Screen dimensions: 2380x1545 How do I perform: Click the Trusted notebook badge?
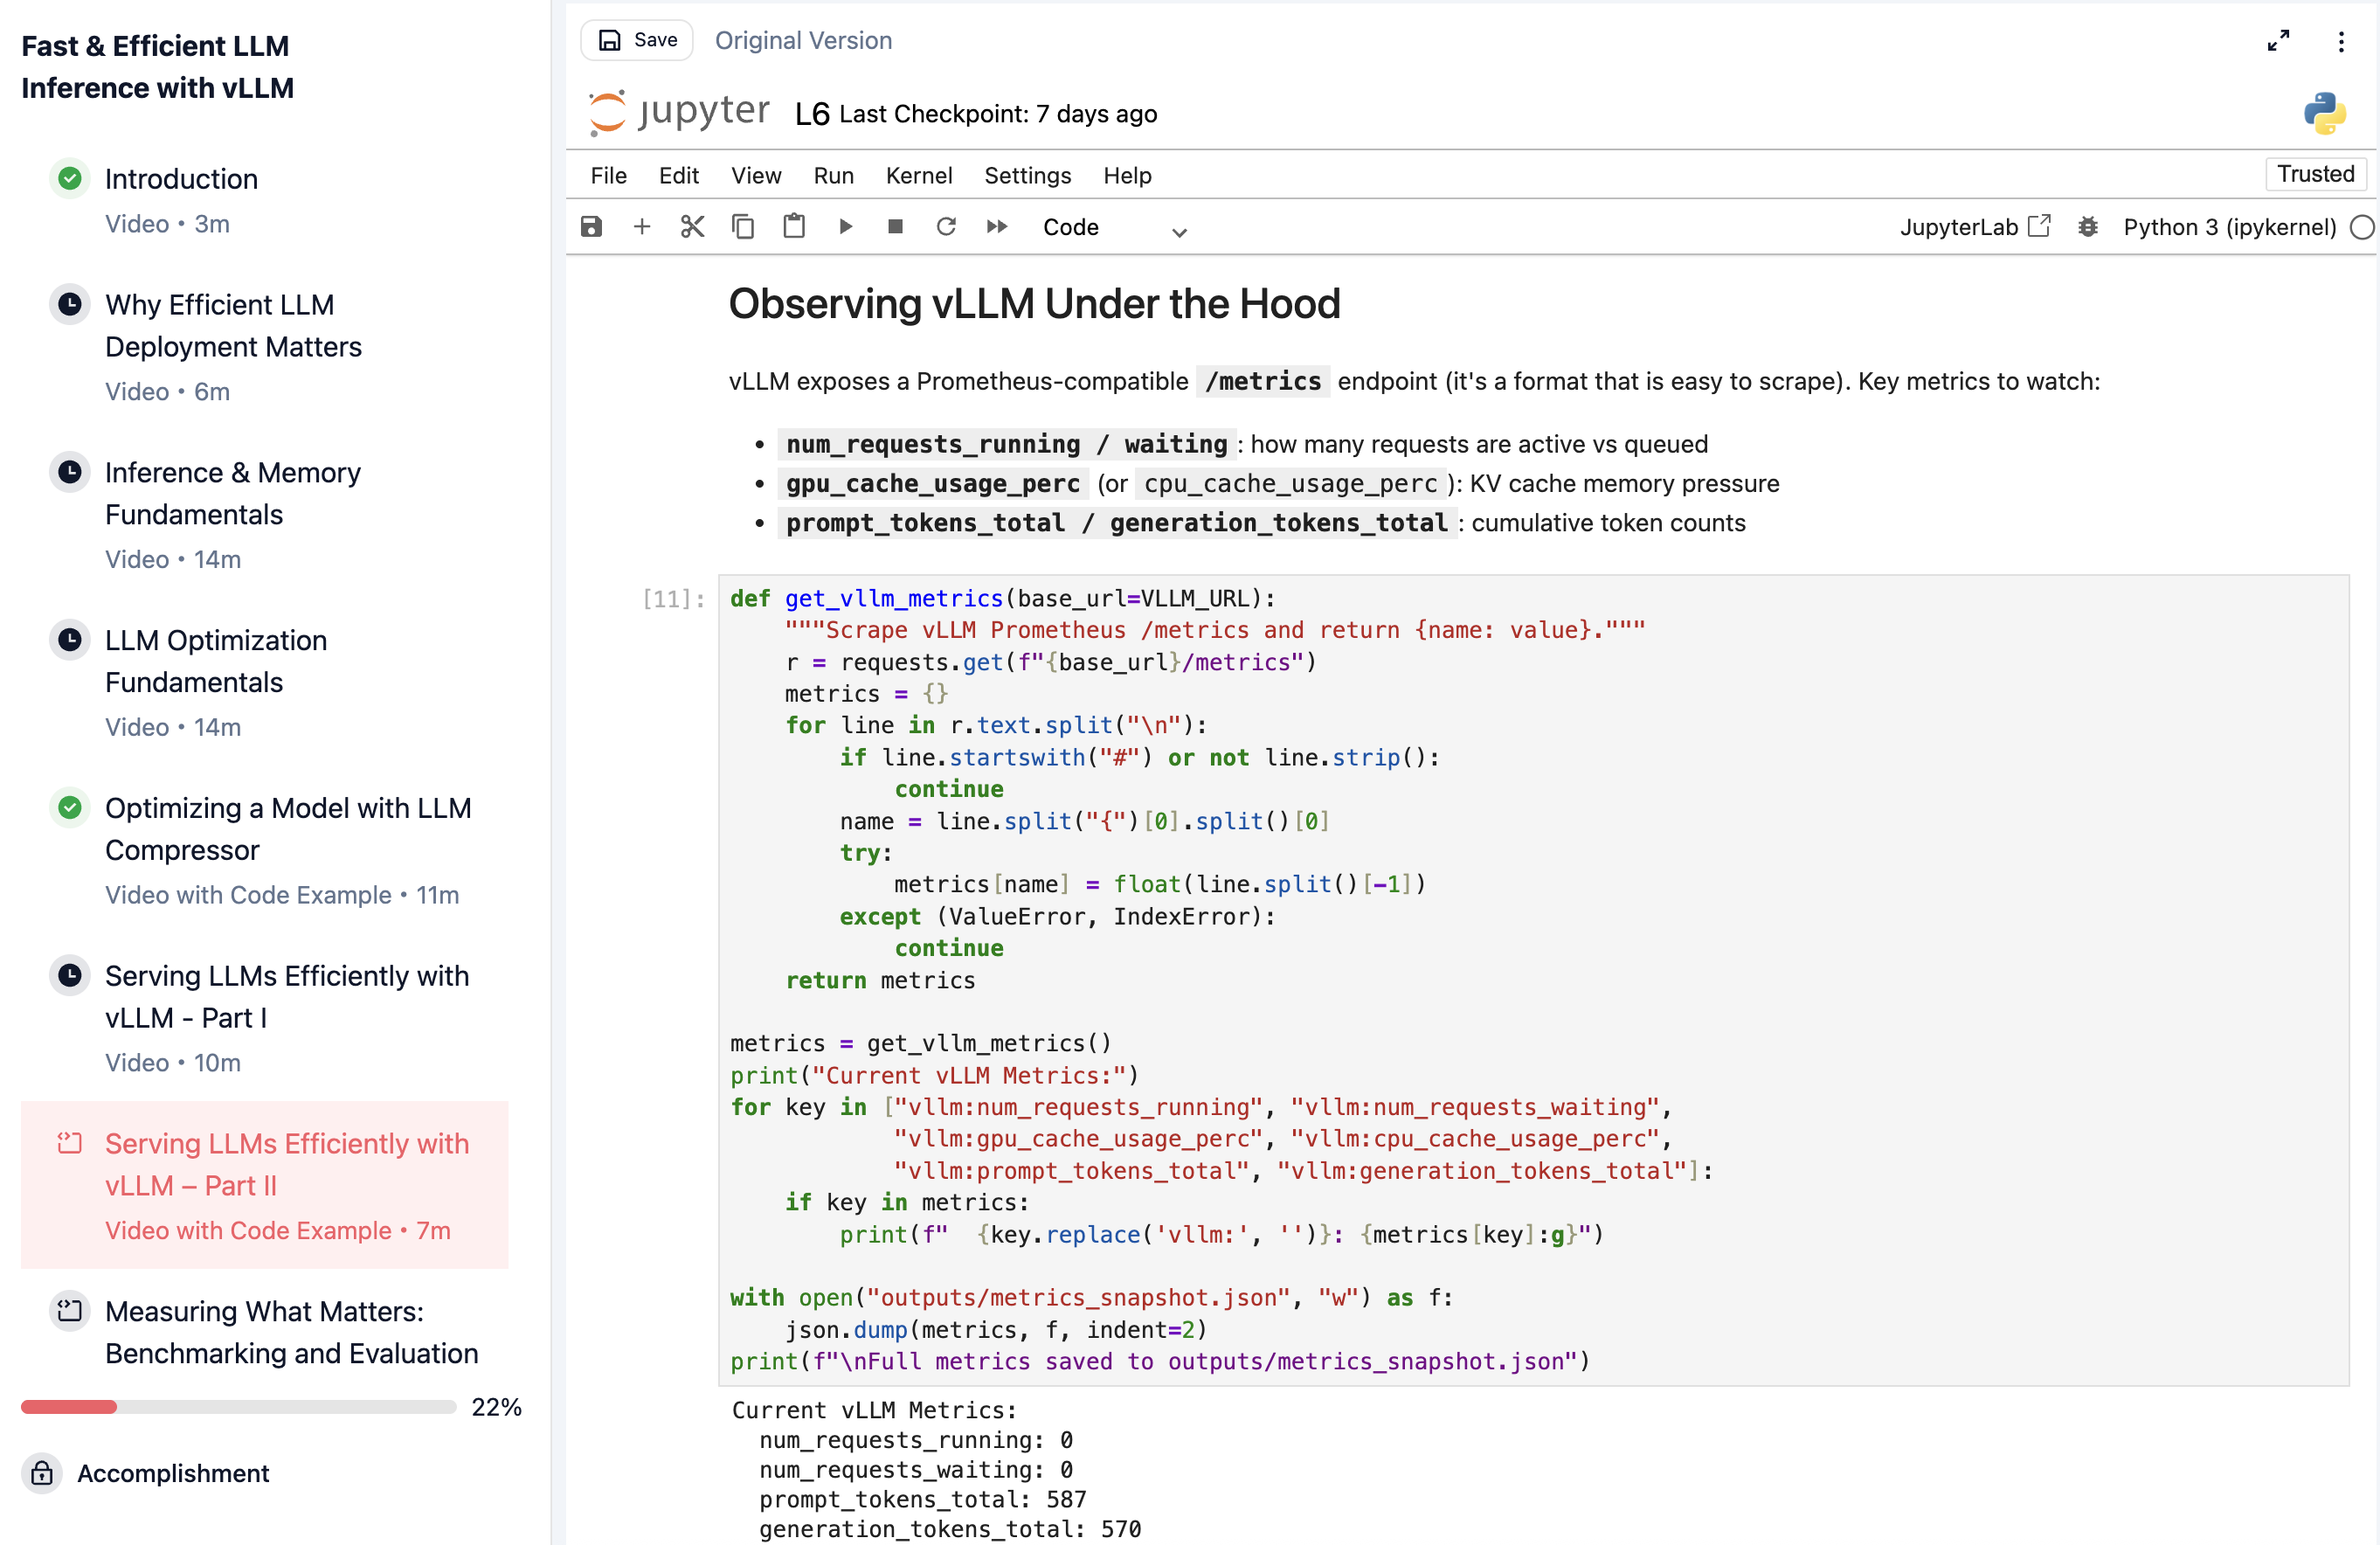coord(2315,174)
